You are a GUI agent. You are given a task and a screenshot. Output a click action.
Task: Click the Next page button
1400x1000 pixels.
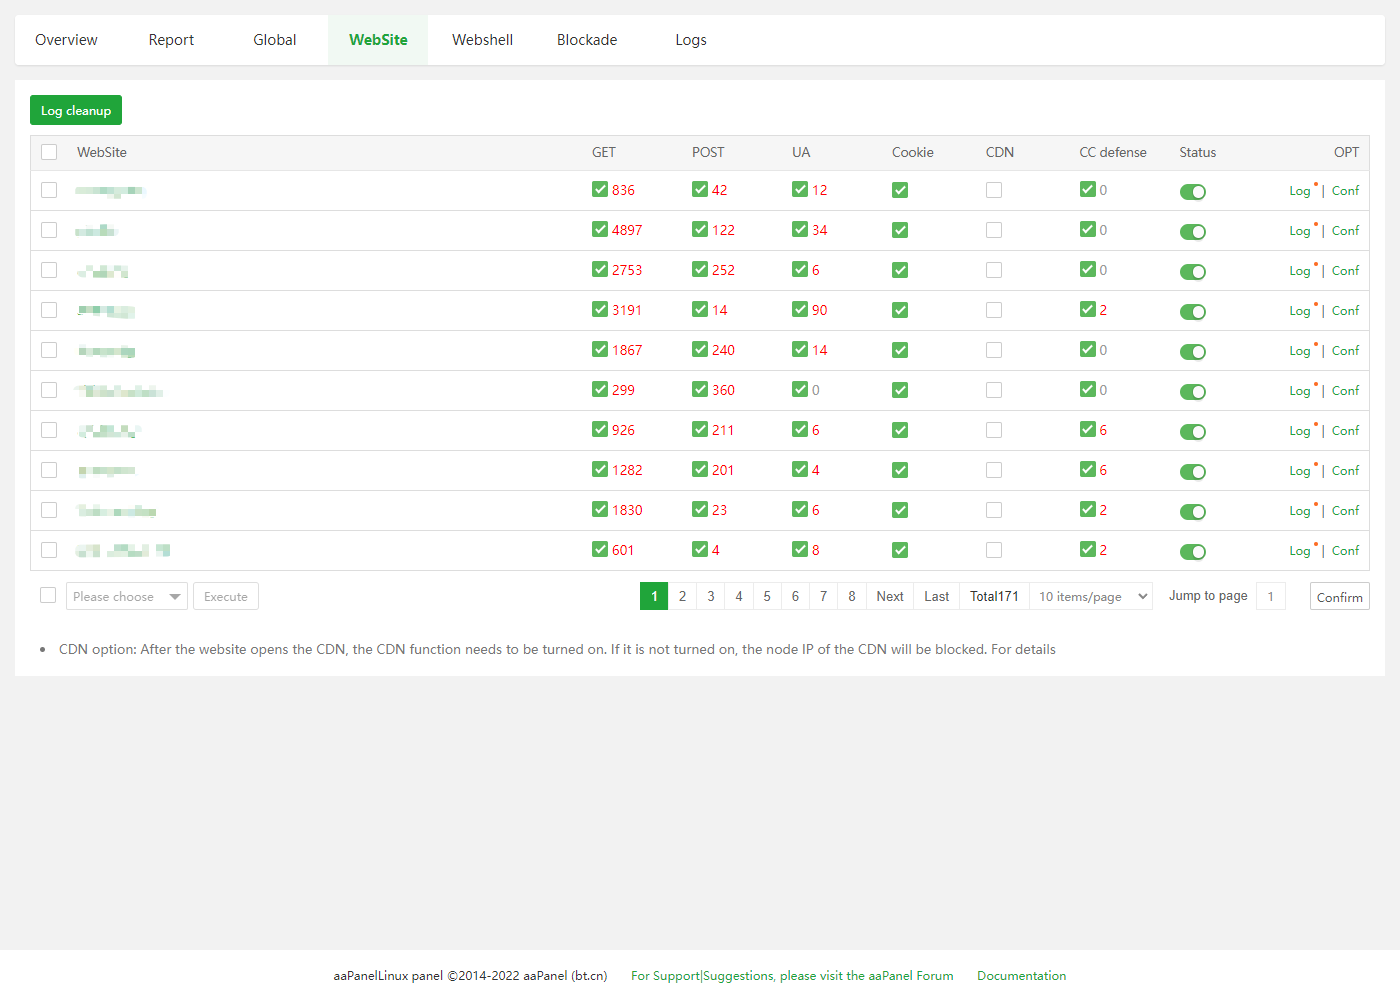(x=889, y=597)
